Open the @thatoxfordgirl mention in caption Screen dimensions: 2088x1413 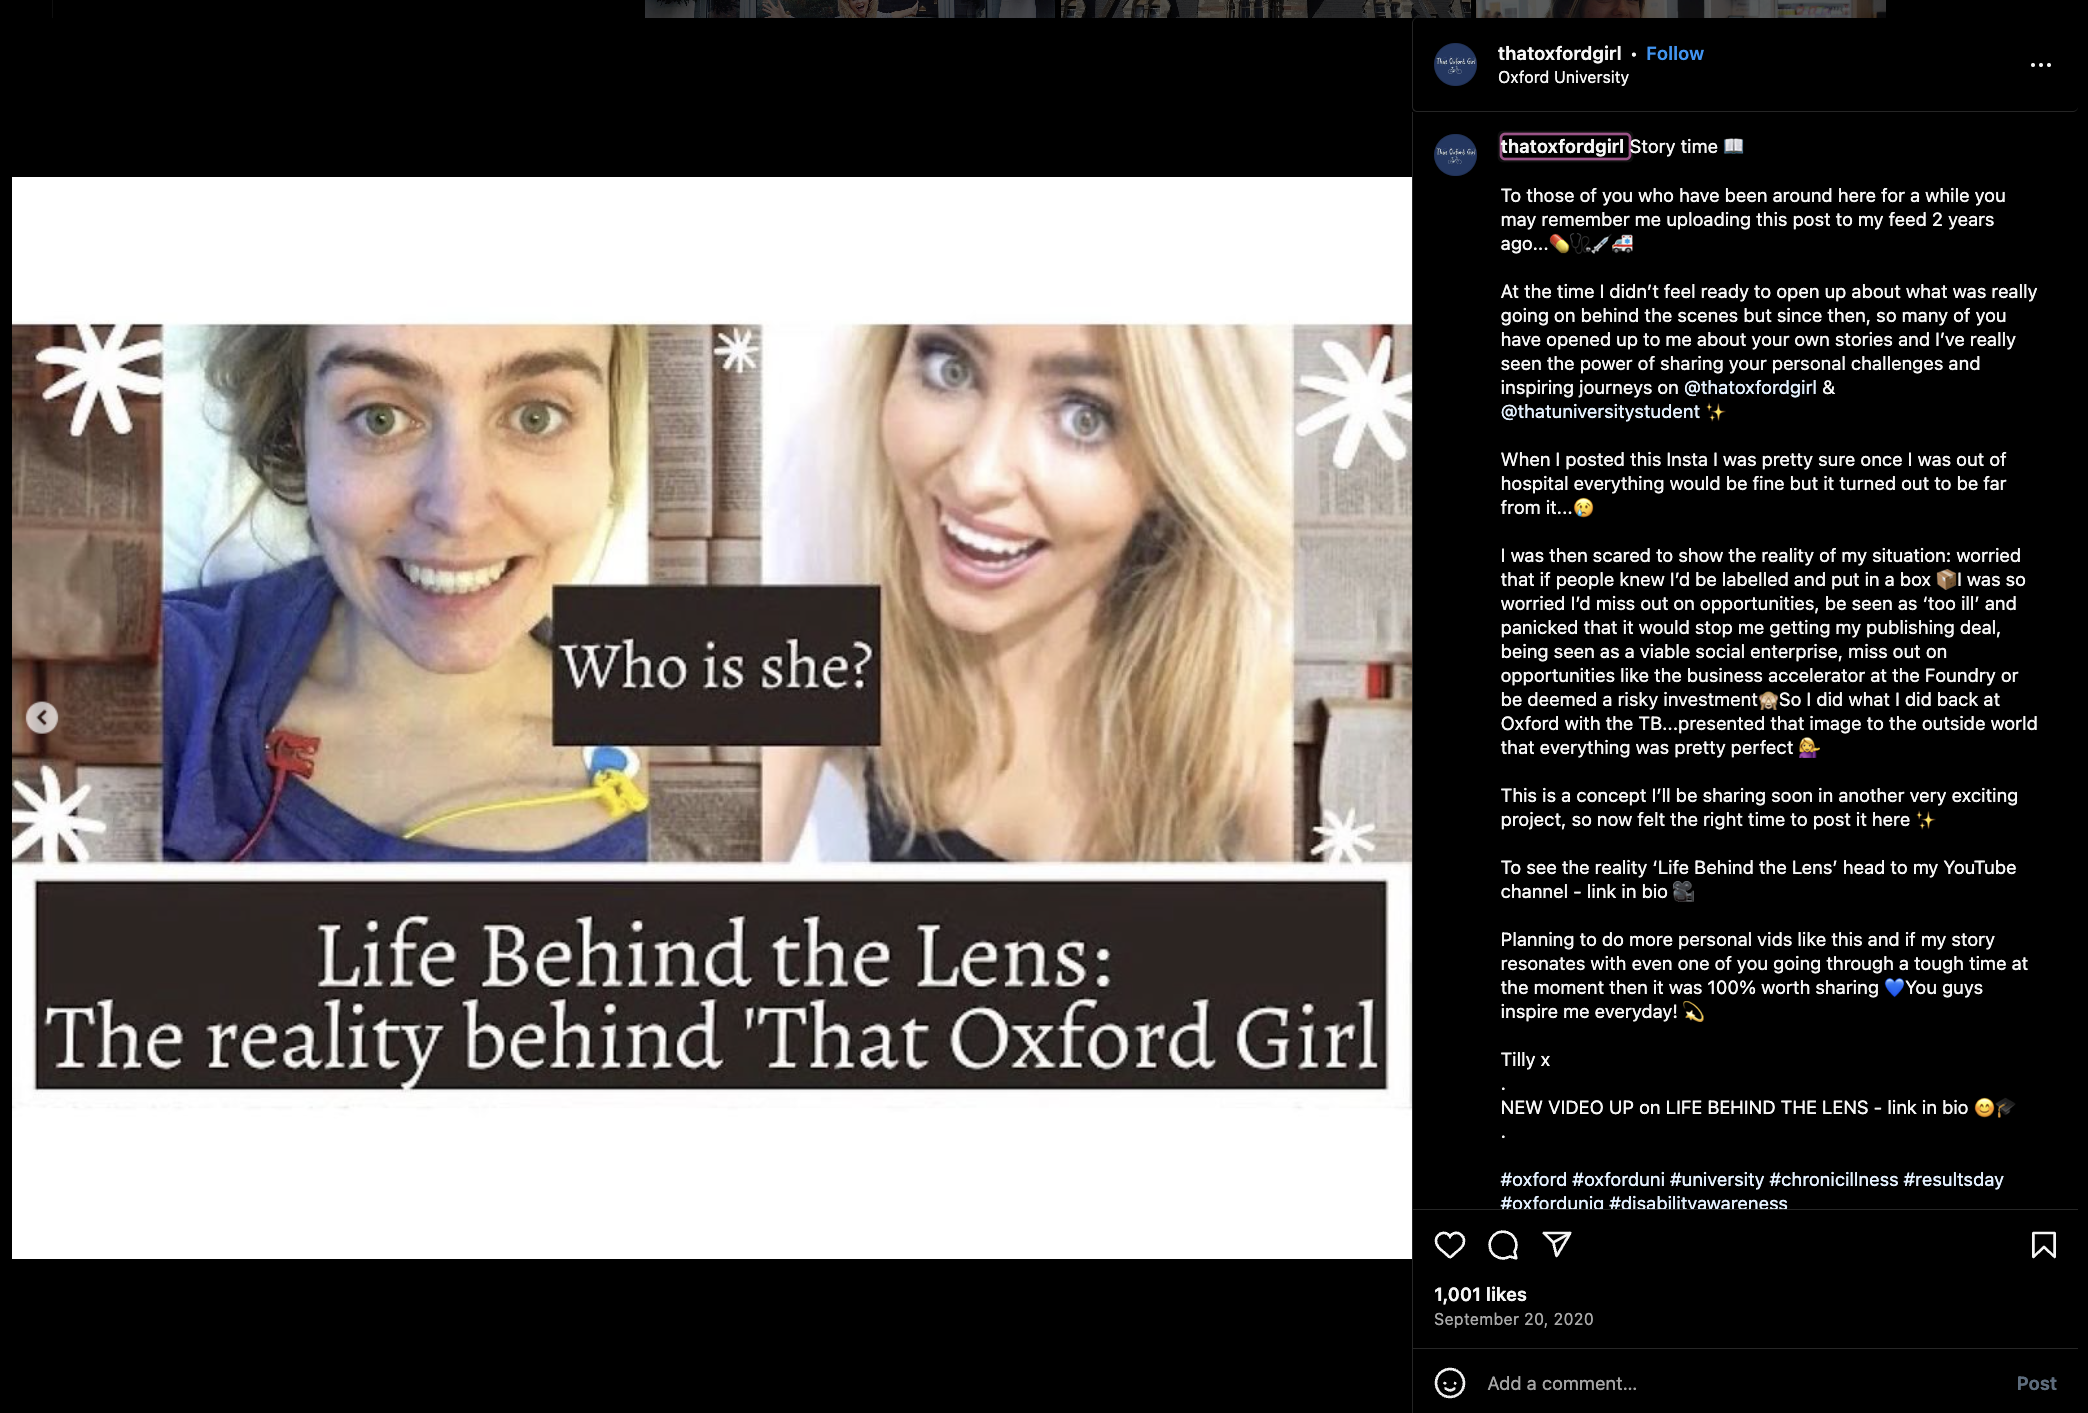[x=1750, y=388]
